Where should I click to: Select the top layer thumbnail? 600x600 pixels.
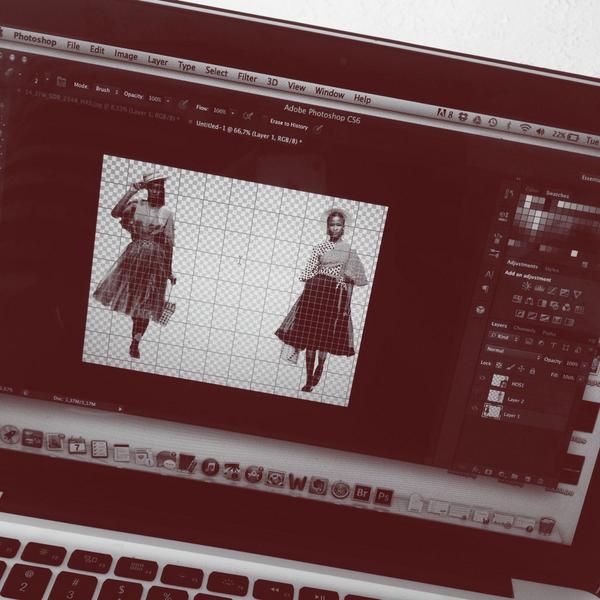499,381
